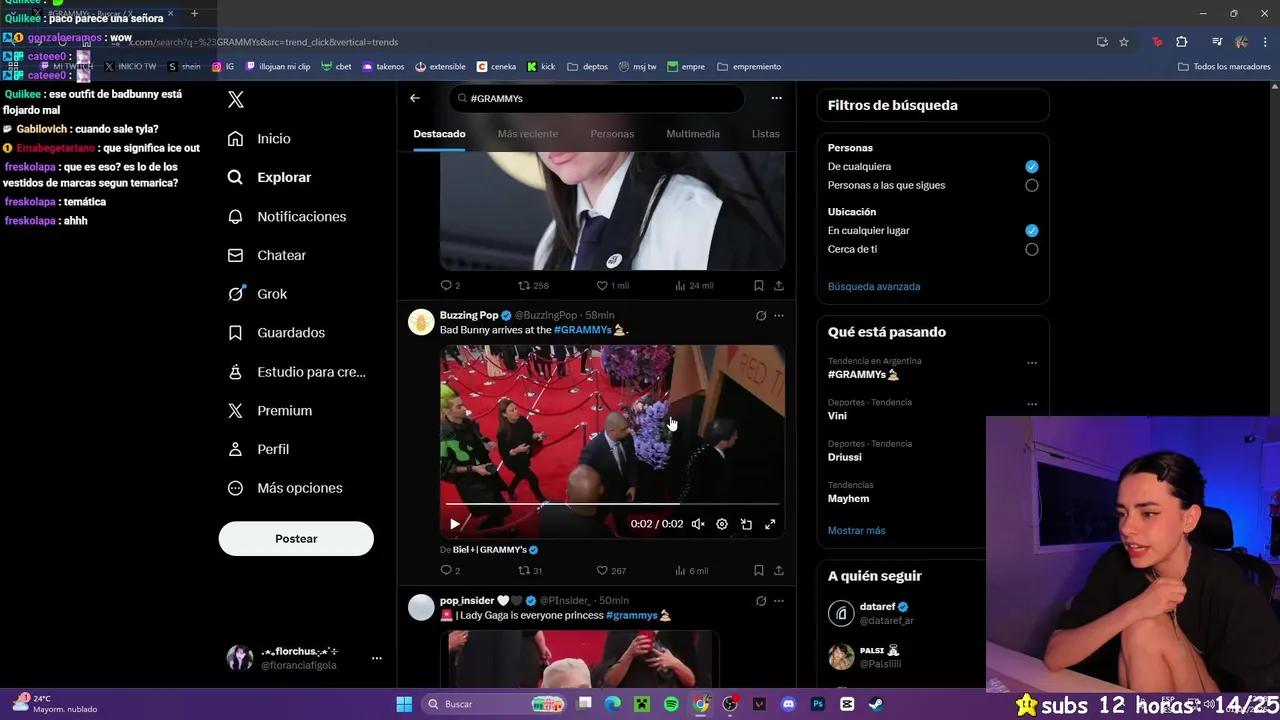
Task: Click Mostrar más under trends
Action: click(856, 530)
